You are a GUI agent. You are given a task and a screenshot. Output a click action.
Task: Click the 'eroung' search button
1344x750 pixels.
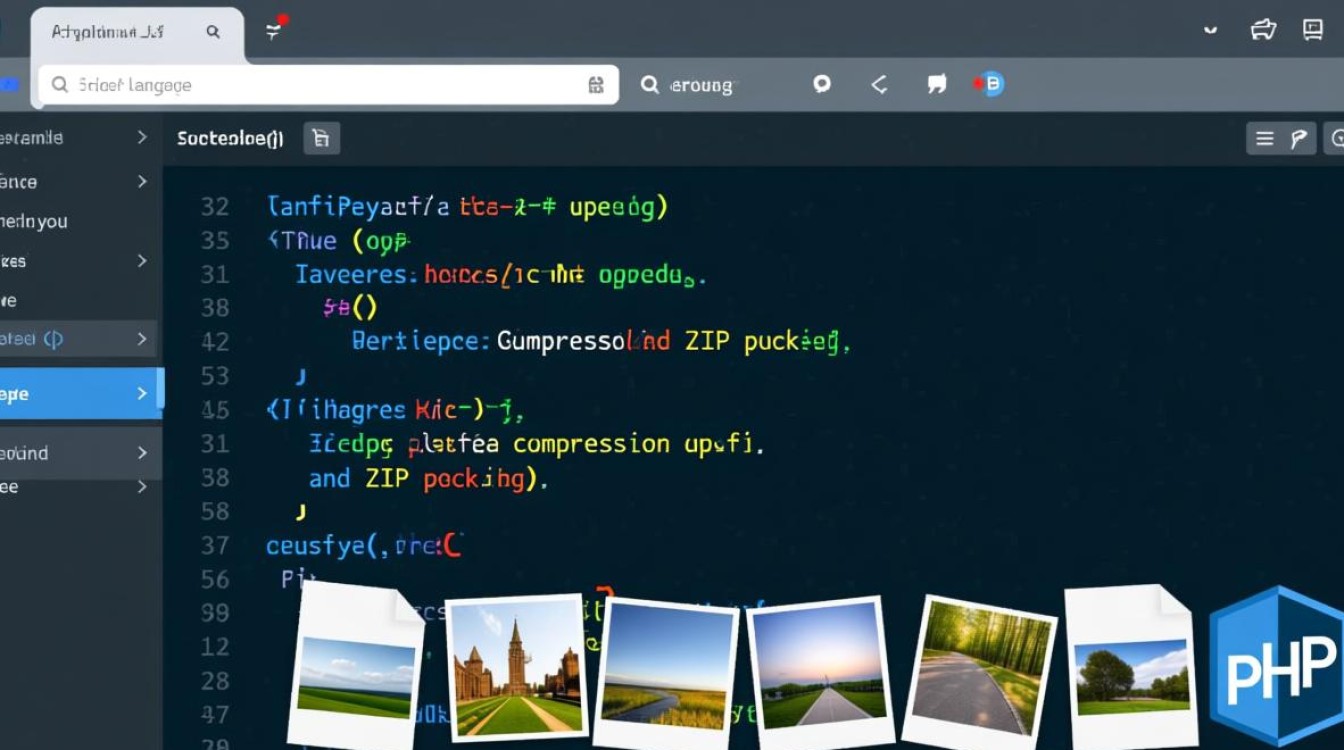(x=688, y=85)
